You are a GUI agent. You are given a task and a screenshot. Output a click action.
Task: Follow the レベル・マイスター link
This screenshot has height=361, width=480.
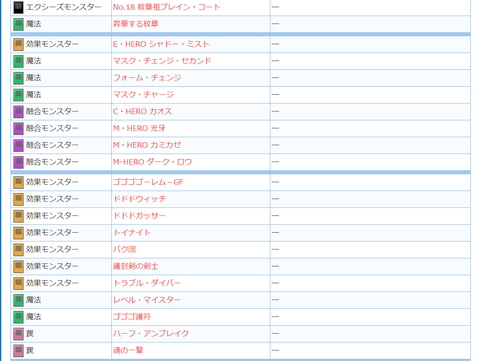[x=147, y=300]
